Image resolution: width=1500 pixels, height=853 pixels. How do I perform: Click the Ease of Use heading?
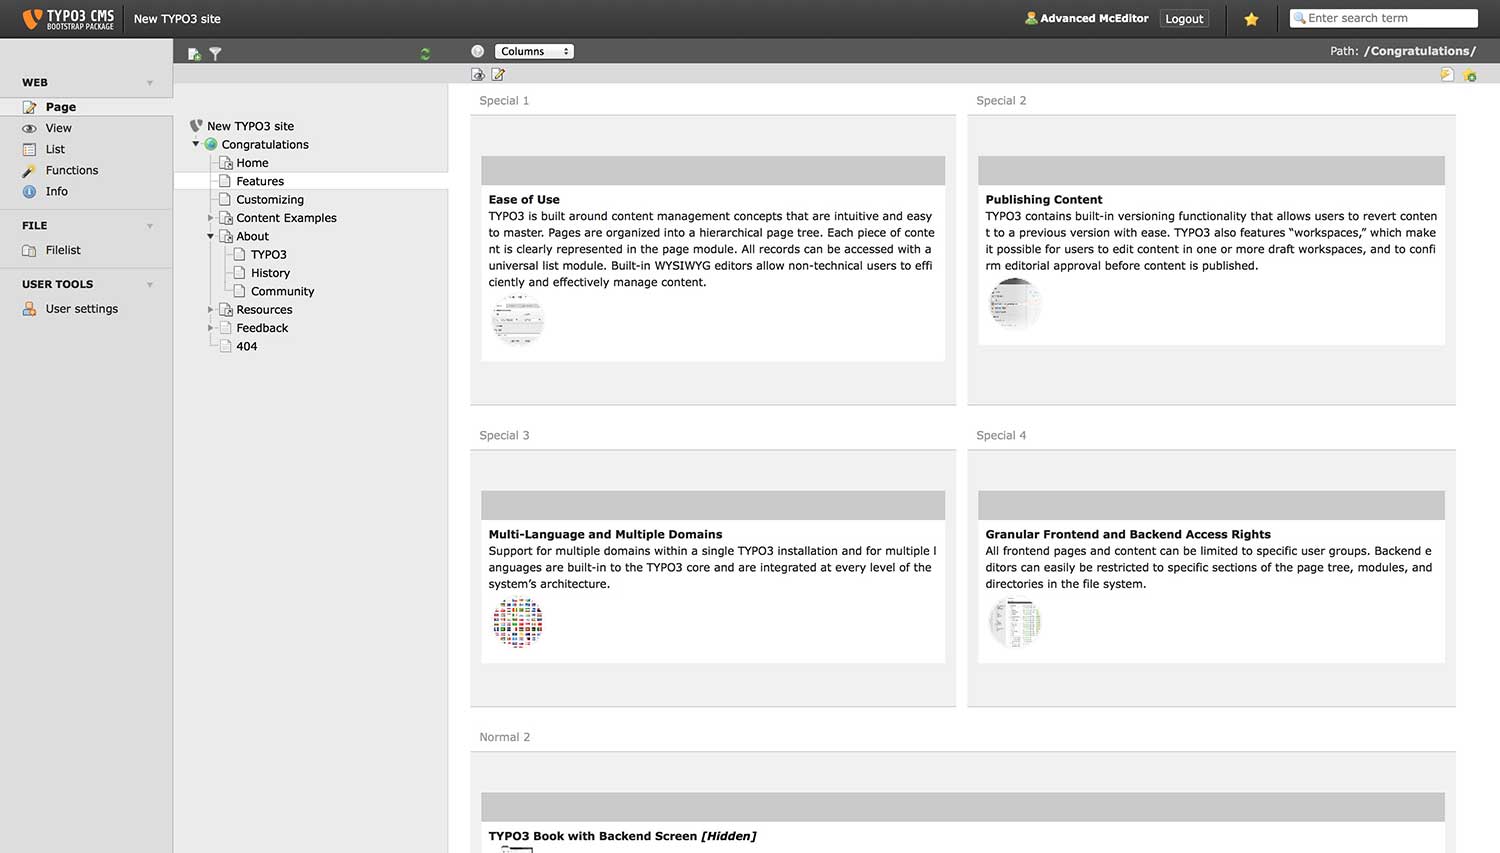click(x=524, y=200)
